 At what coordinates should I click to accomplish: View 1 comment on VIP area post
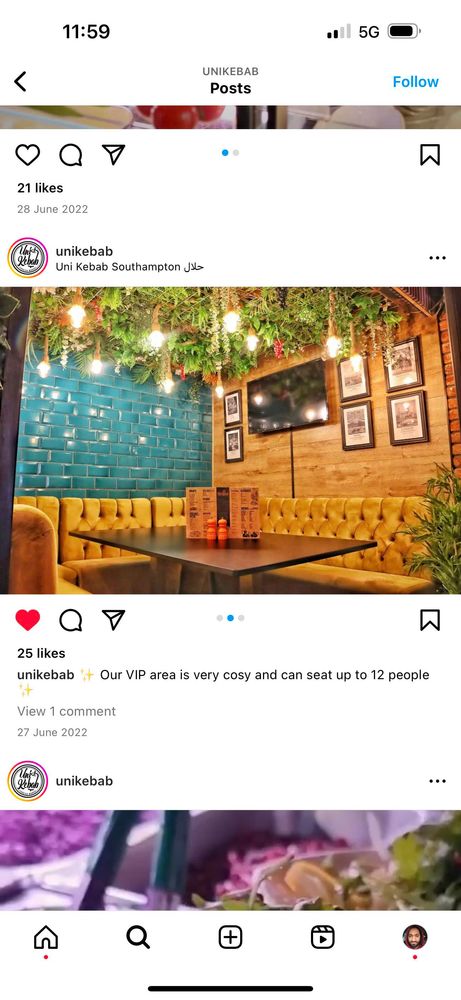coord(66,711)
